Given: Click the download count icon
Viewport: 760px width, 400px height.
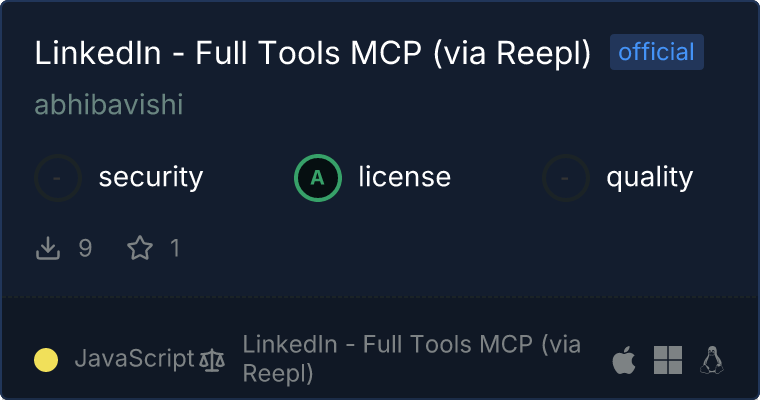Looking at the screenshot, I should (x=49, y=248).
